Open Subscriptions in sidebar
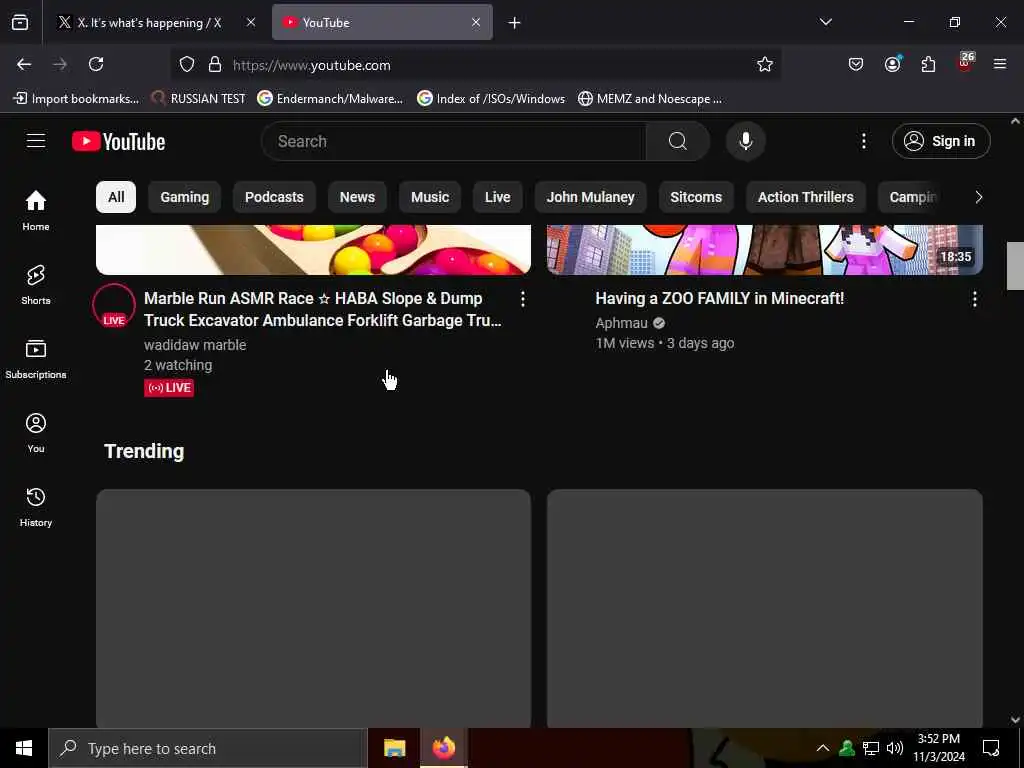Viewport: 1024px width, 768px height. pos(36,359)
